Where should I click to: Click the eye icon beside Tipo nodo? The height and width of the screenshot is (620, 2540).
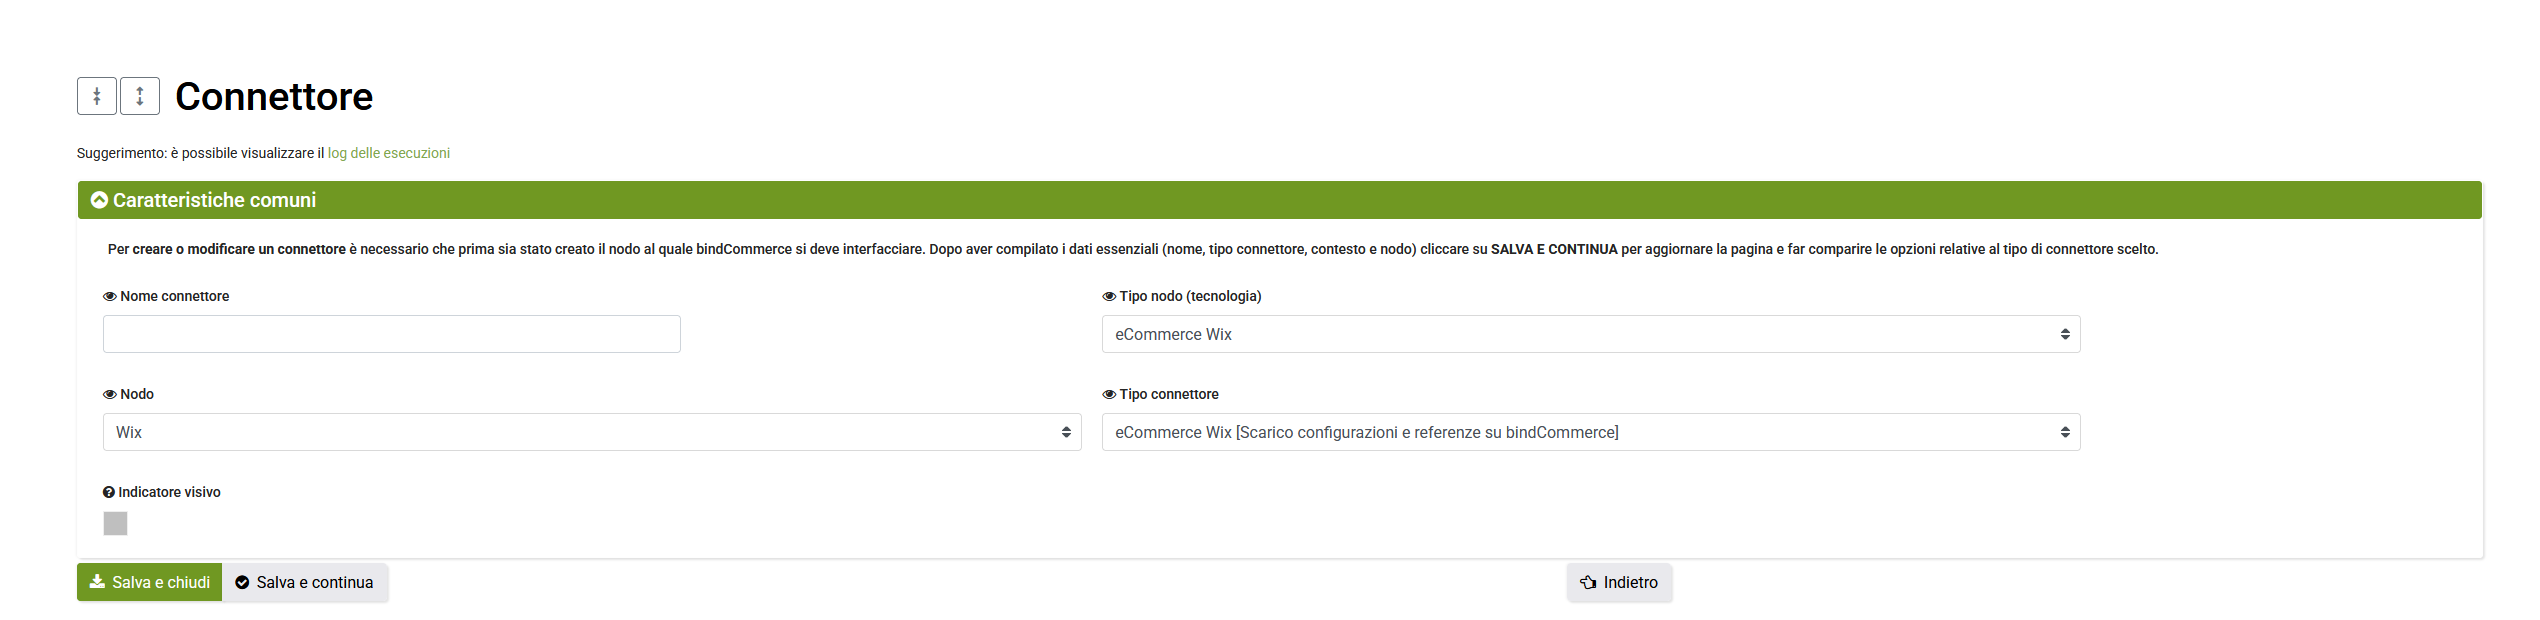pyautogui.click(x=1109, y=297)
